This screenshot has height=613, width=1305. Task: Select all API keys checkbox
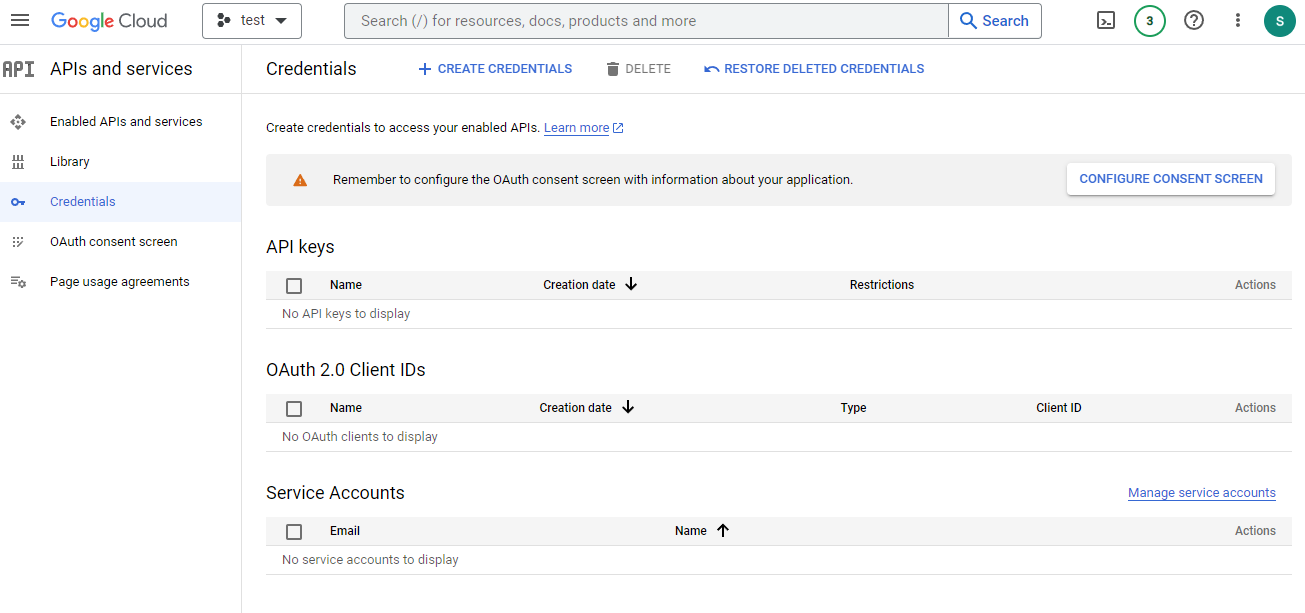point(294,286)
